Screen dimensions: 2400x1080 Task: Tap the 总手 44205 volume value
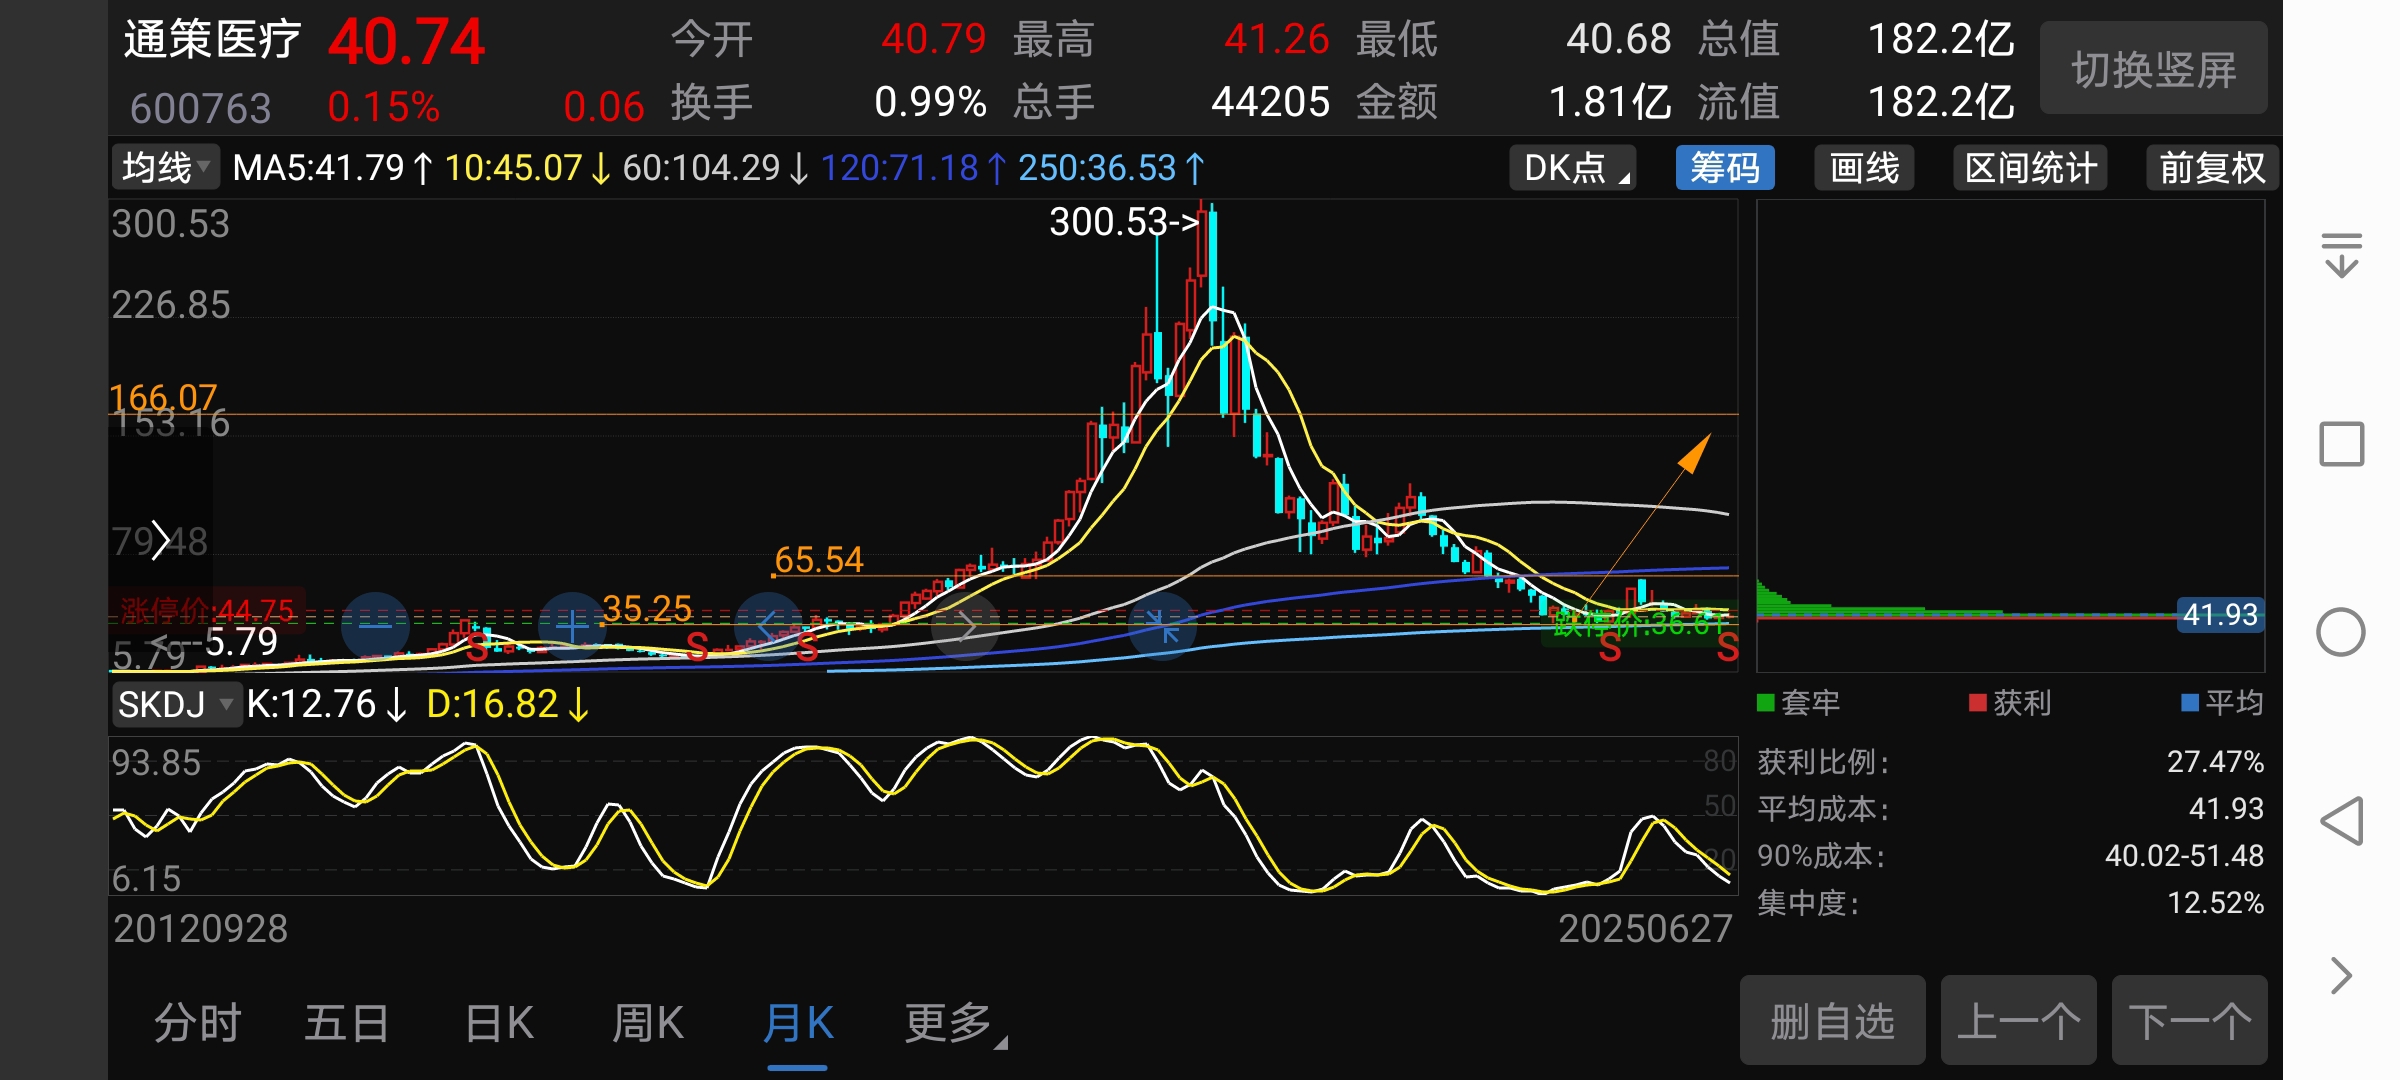1270,102
